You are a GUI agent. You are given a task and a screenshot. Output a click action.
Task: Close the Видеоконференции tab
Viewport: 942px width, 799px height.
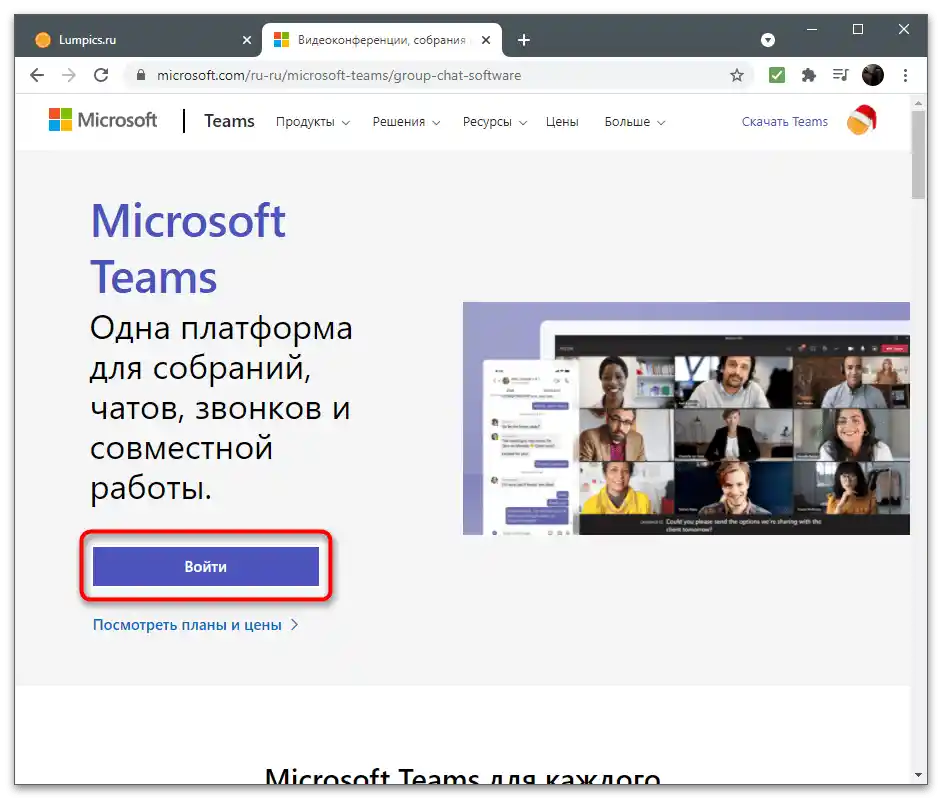(x=486, y=40)
